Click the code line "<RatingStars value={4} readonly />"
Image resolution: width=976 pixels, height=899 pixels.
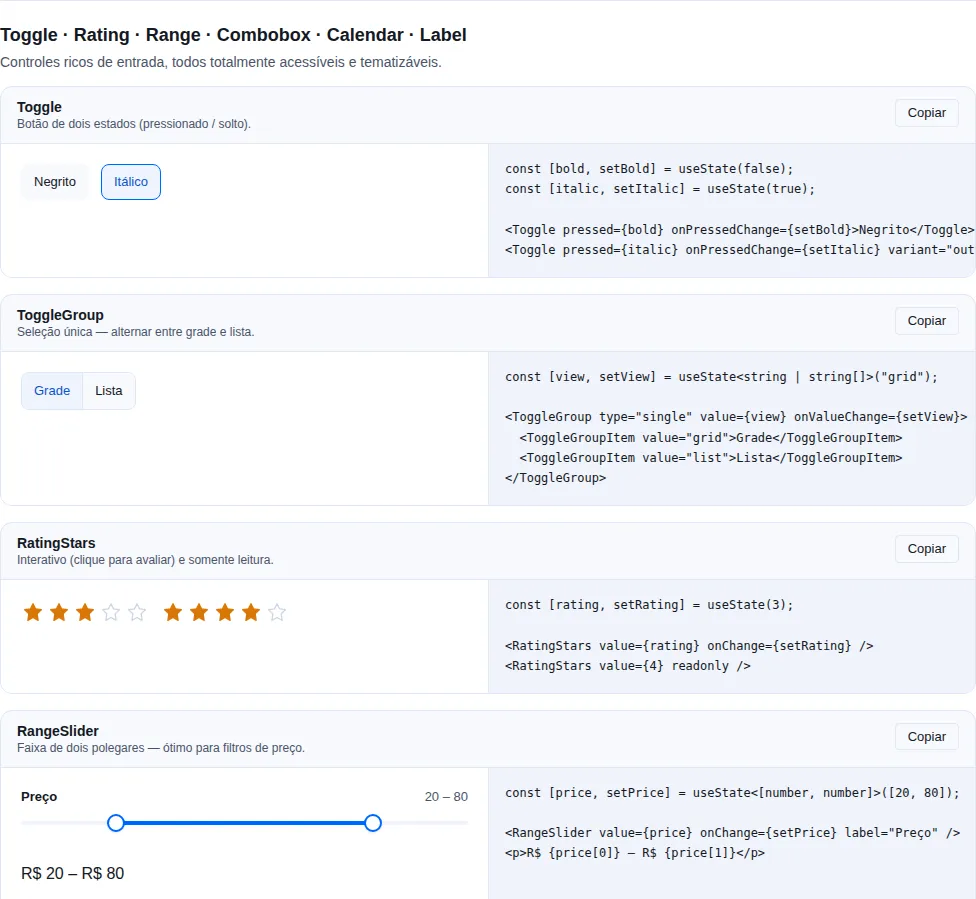pos(627,666)
